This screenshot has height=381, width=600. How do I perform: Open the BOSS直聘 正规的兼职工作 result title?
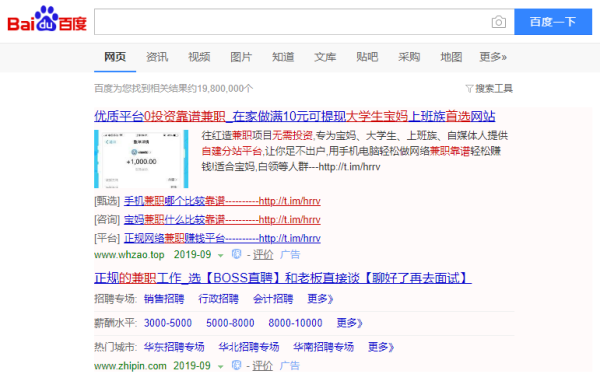(283, 278)
